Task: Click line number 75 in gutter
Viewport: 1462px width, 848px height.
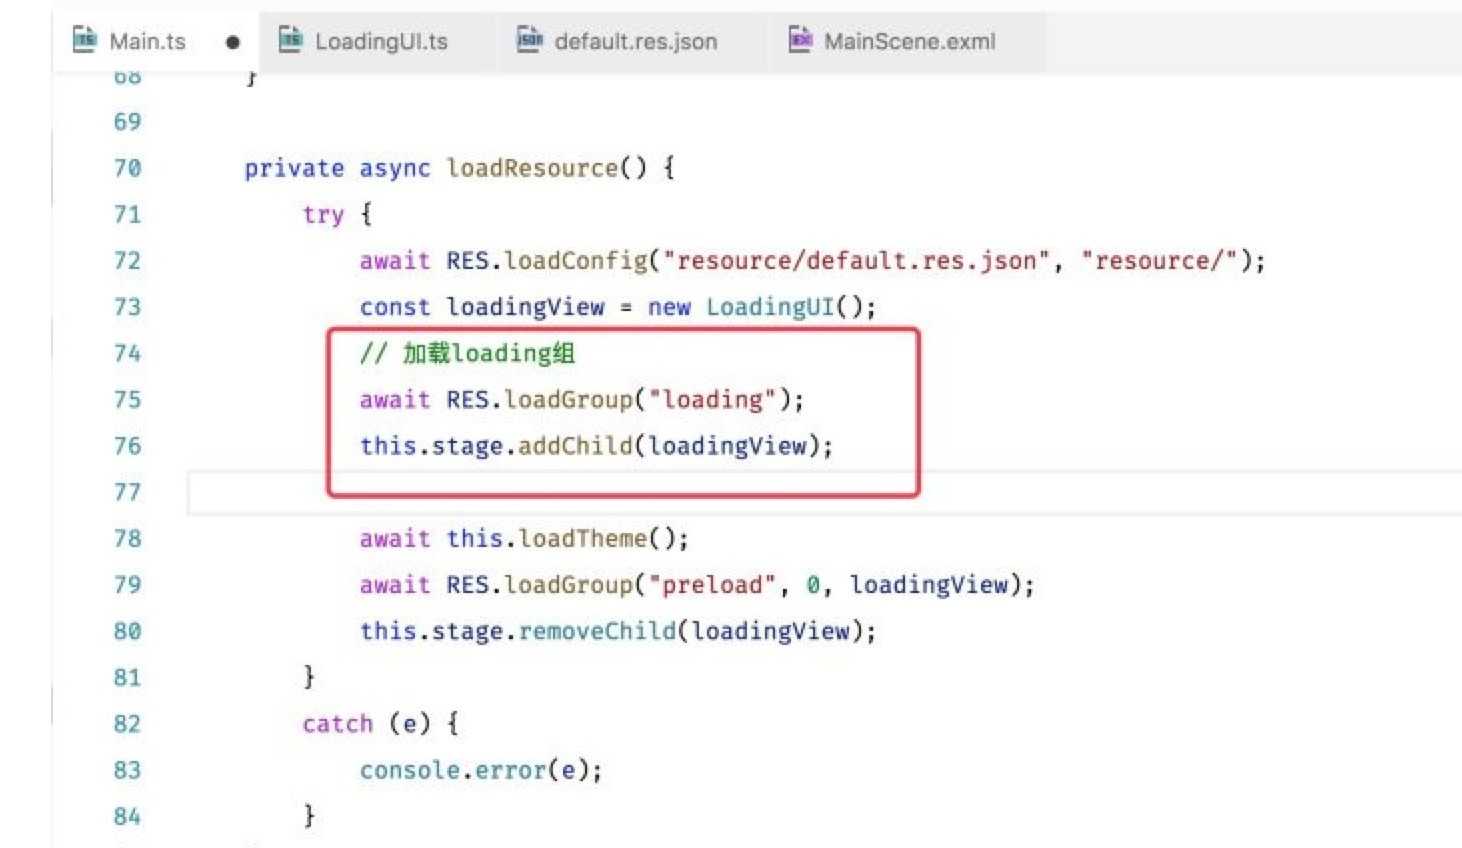Action: coord(127,400)
